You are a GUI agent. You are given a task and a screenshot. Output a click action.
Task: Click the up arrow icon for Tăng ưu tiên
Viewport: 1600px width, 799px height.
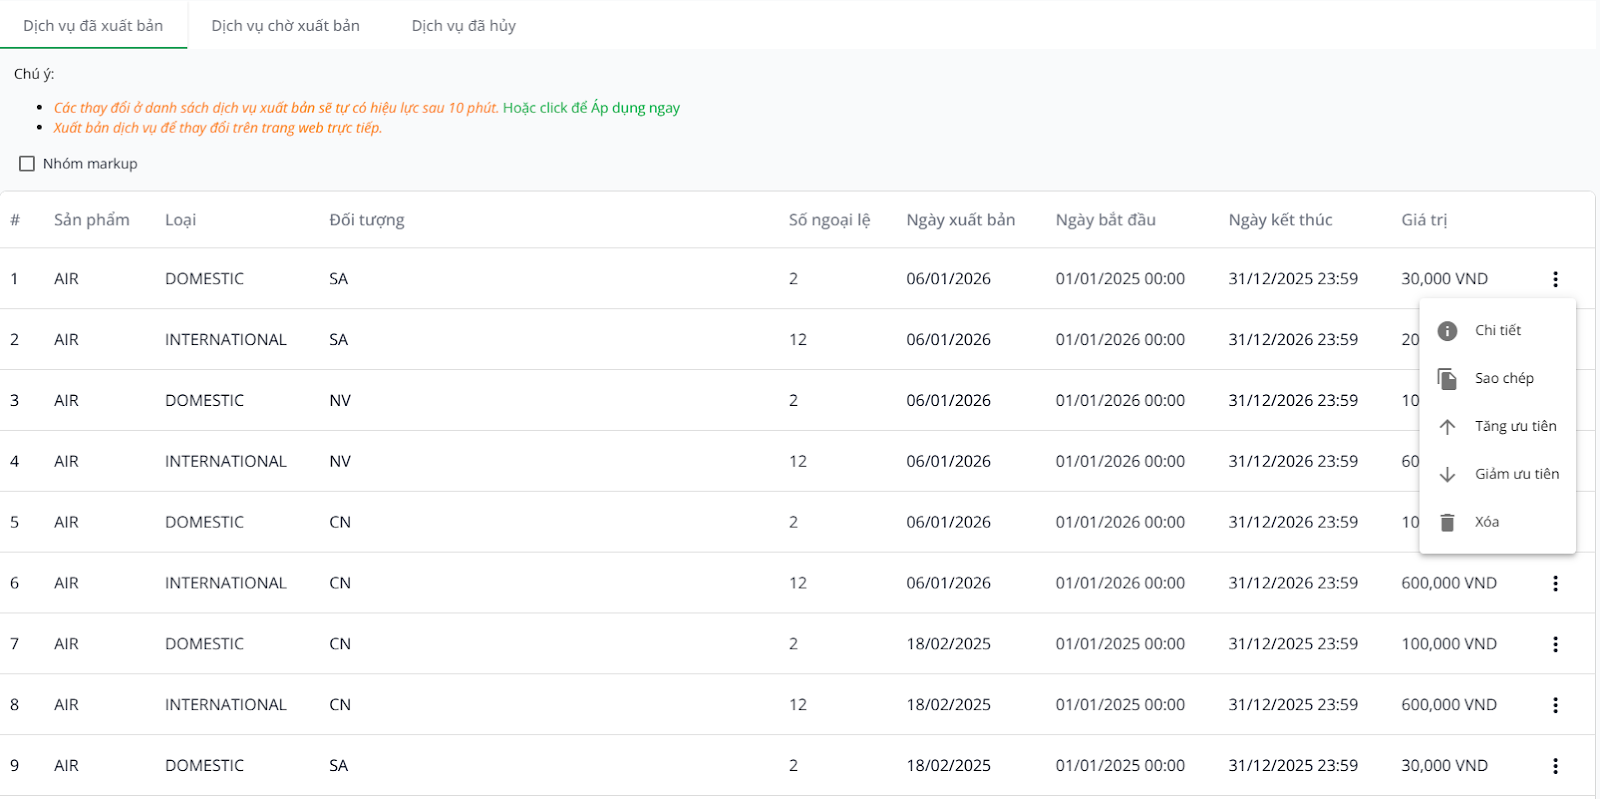click(x=1447, y=427)
